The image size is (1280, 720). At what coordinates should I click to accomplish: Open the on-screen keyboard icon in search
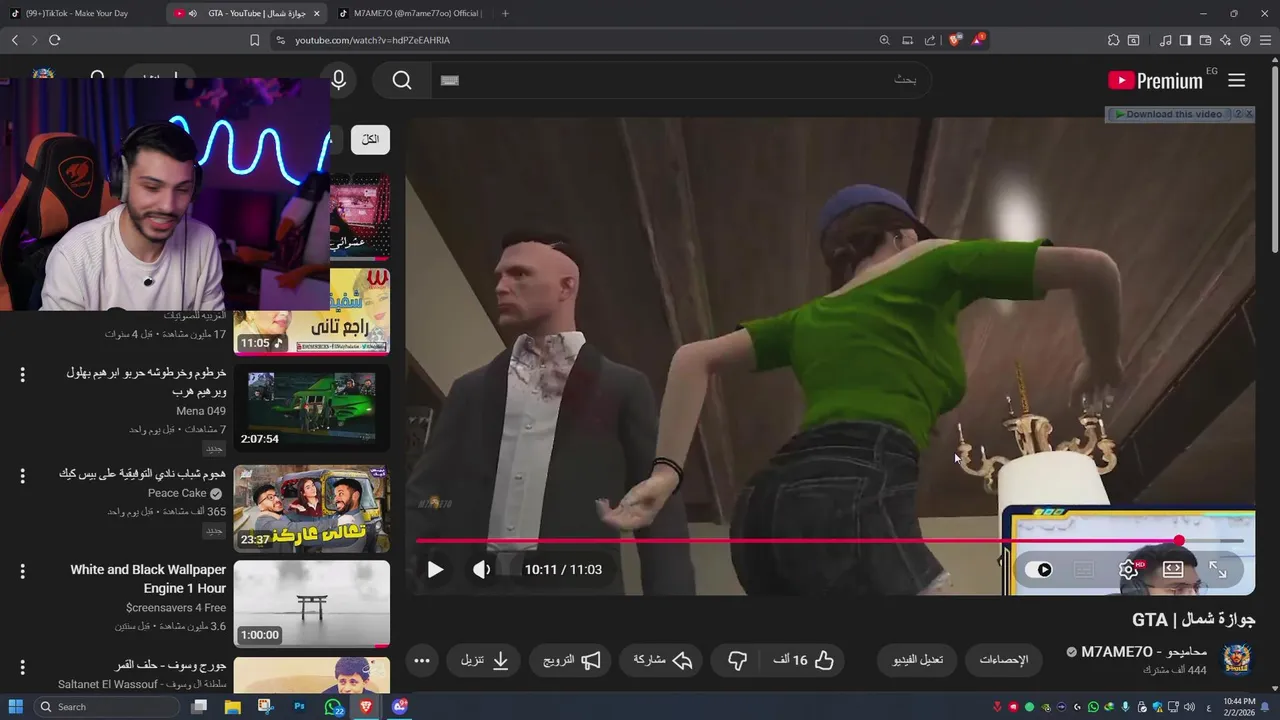point(450,80)
